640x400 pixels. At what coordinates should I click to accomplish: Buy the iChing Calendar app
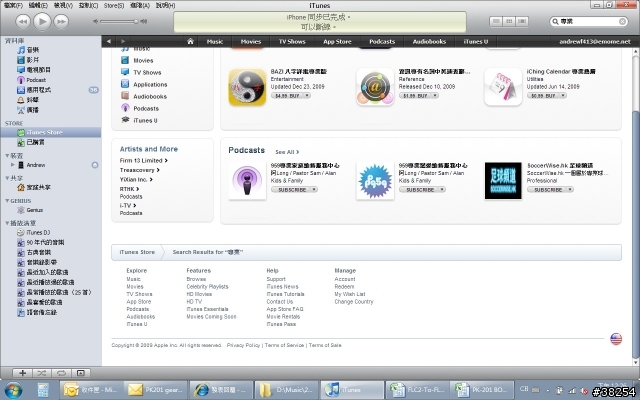[543, 96]
